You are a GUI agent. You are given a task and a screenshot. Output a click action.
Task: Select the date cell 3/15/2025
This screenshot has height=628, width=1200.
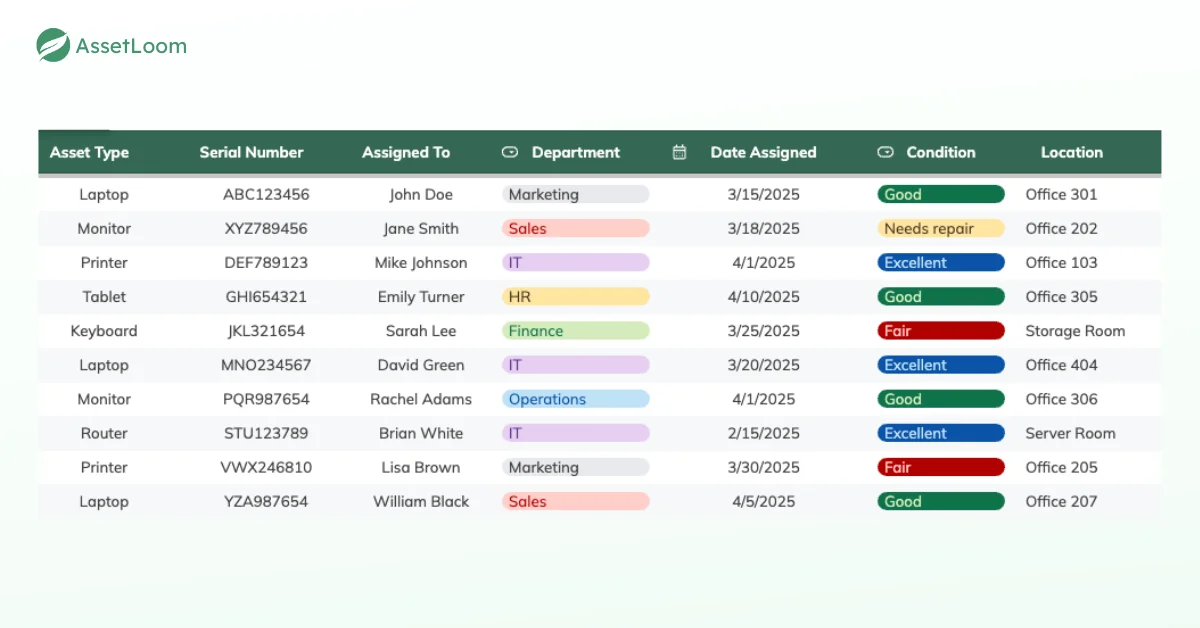pos(764,195)
